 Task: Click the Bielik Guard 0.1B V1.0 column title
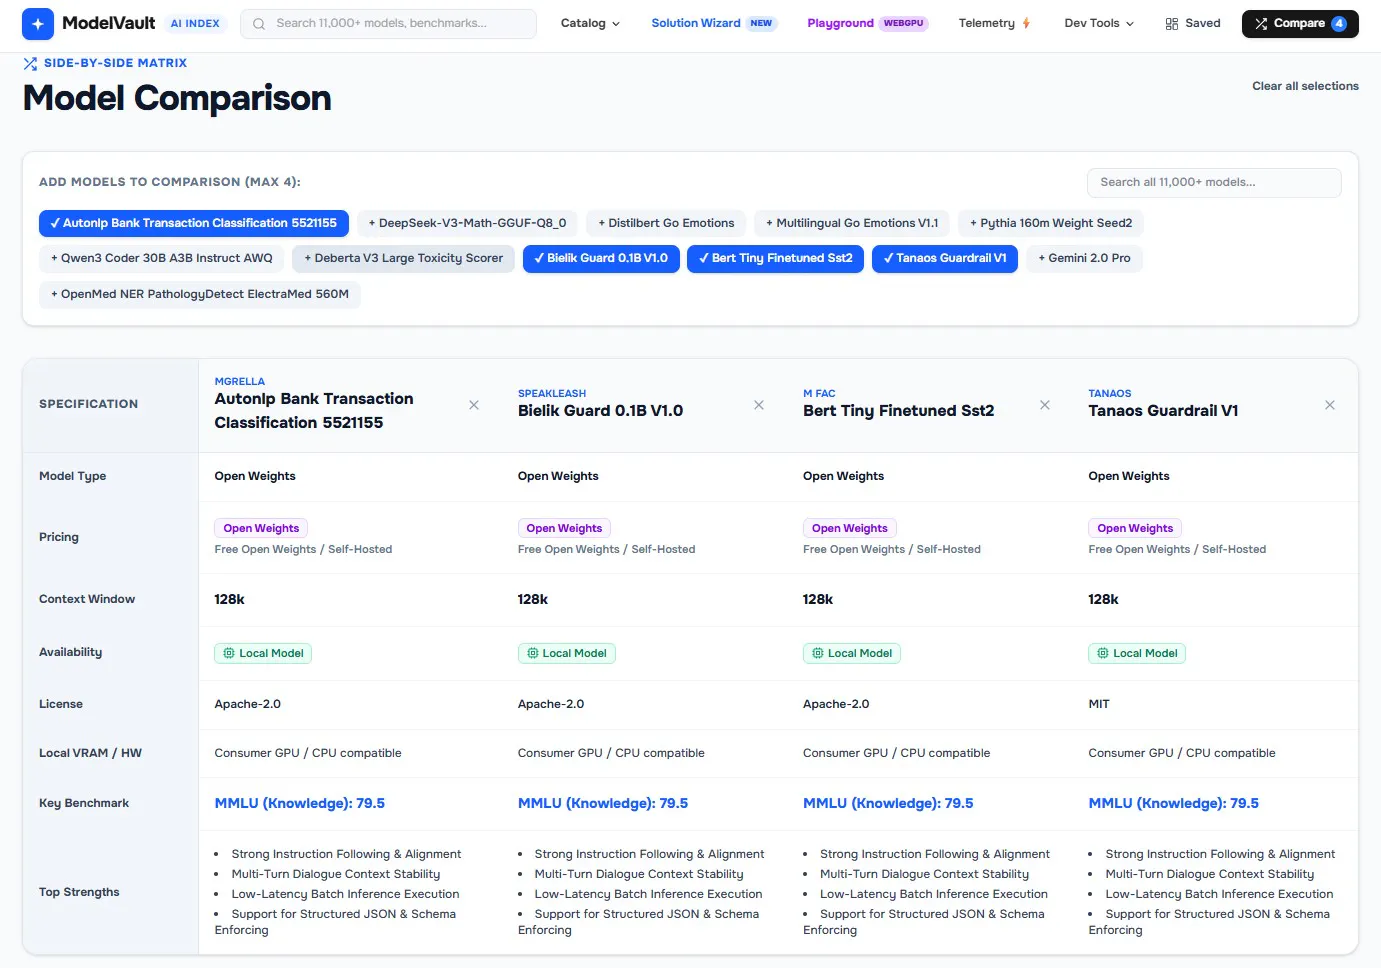coord(600,411)
